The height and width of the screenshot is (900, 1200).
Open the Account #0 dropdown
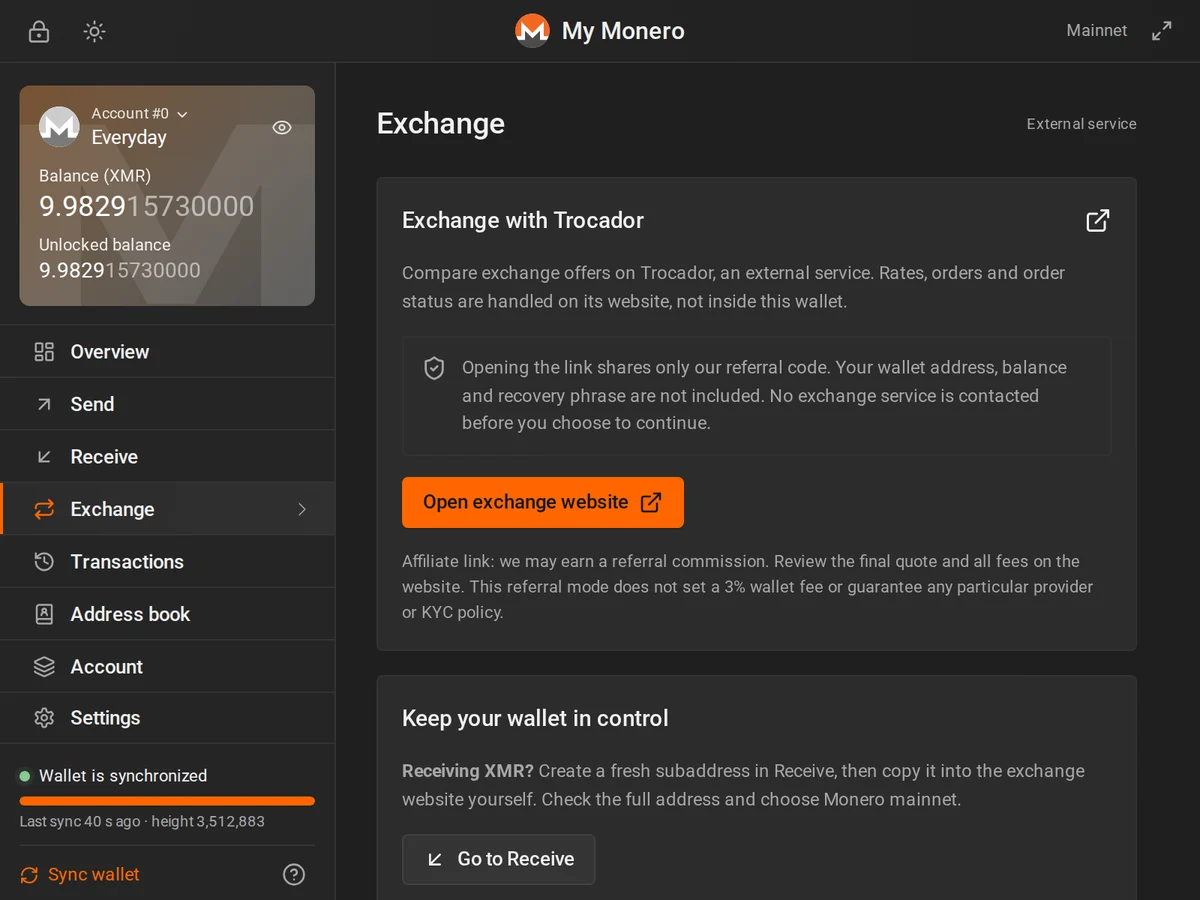pos(140,114)
